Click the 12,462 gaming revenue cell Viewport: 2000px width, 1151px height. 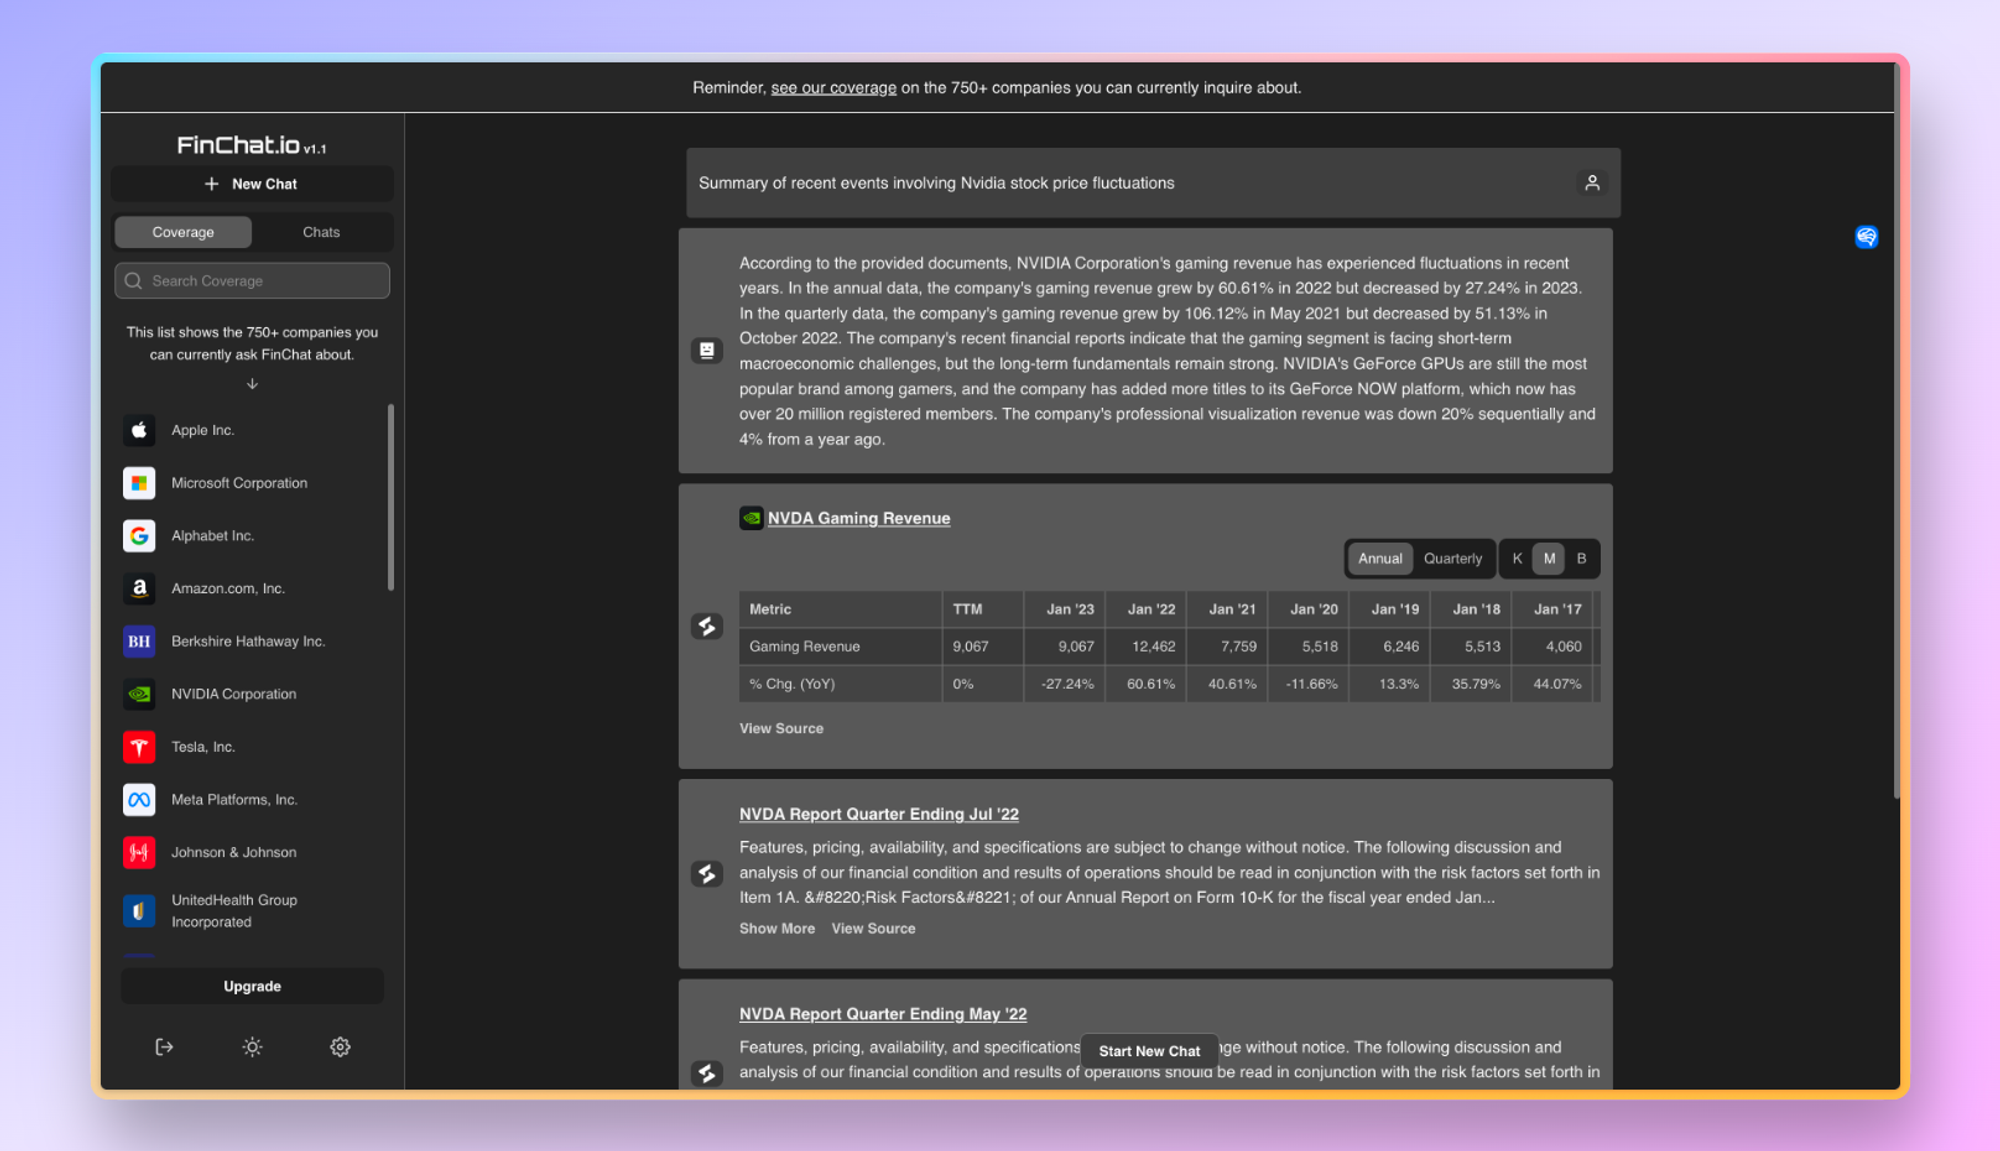point(1145,647)
